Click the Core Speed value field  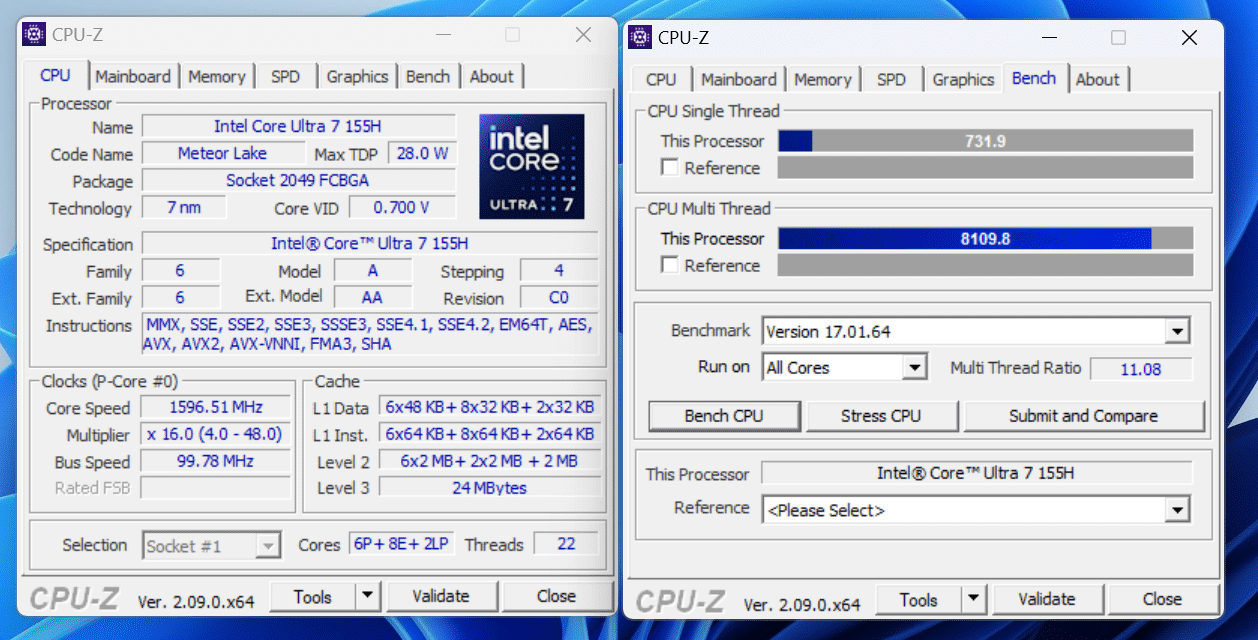[x=216, y=408]
